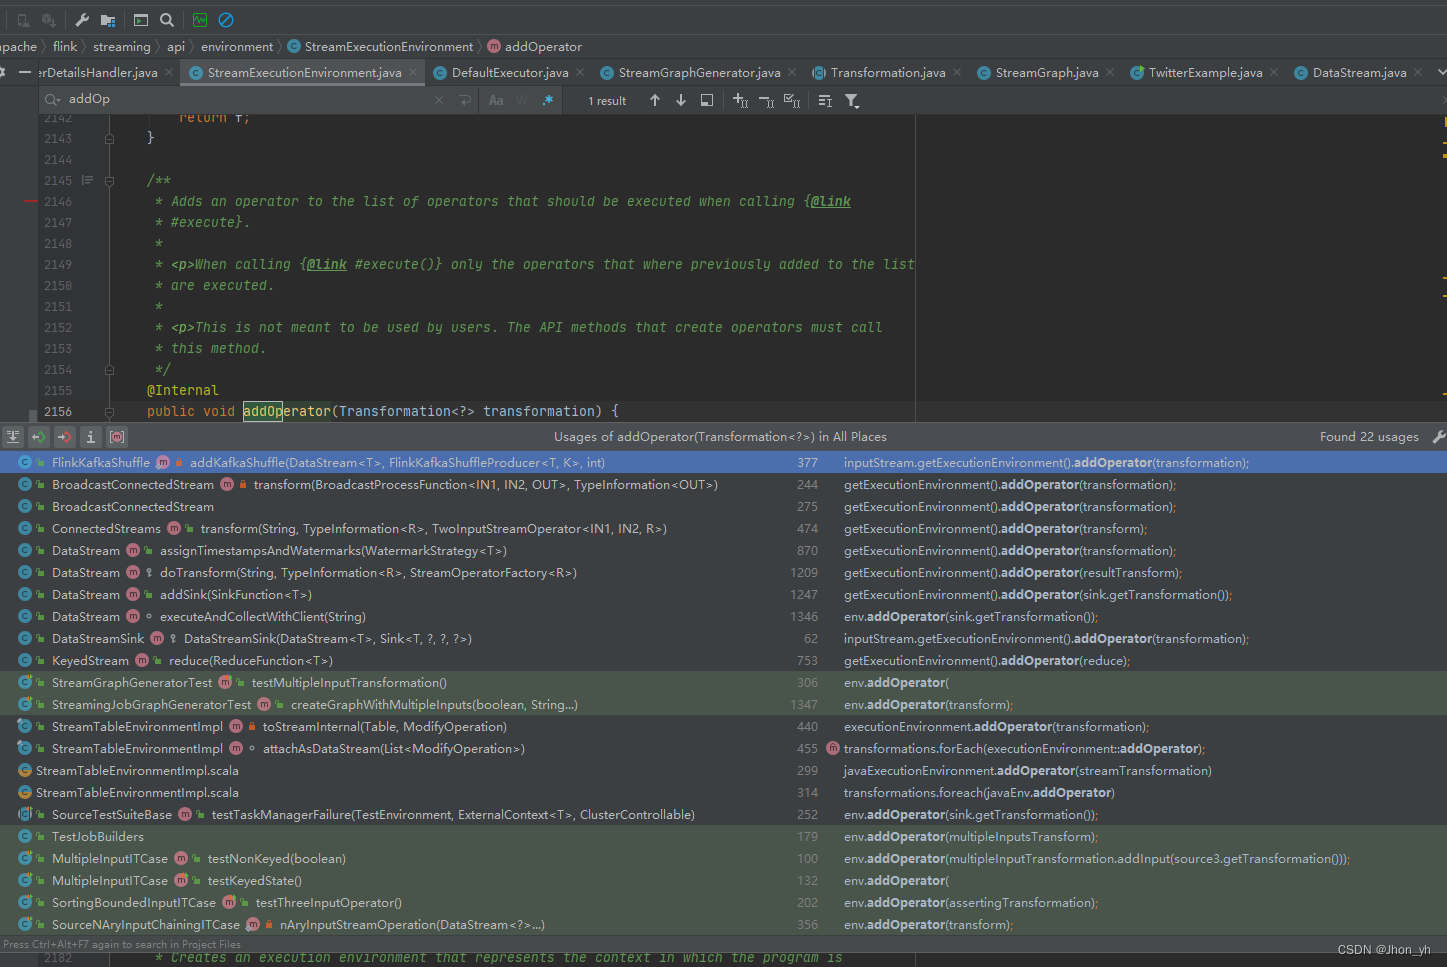Clear the find bar text
Screen dimensions: 1447x967
(439, 100)
